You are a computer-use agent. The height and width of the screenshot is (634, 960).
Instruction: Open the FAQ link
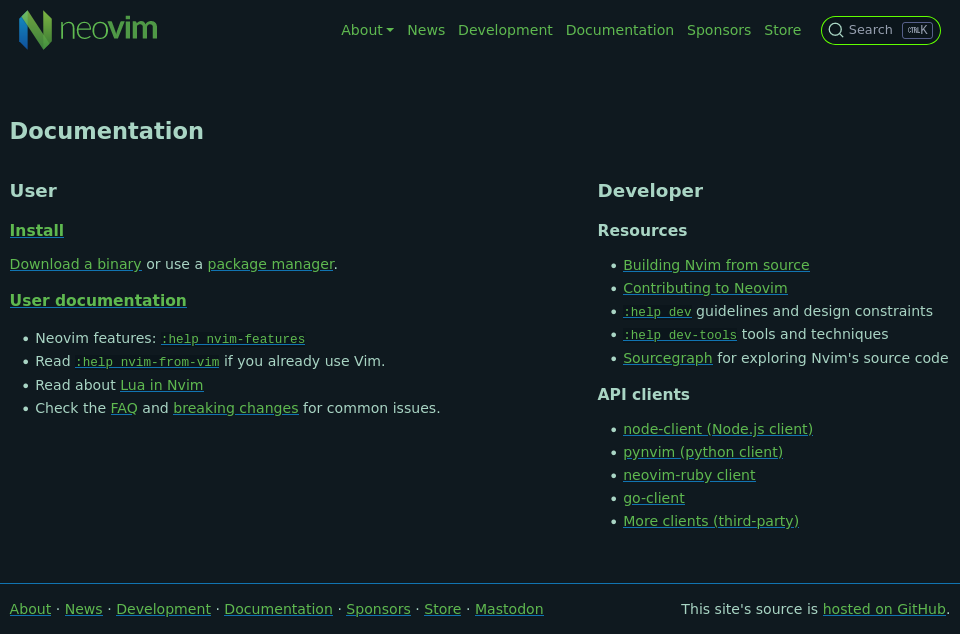pos(123,408)
